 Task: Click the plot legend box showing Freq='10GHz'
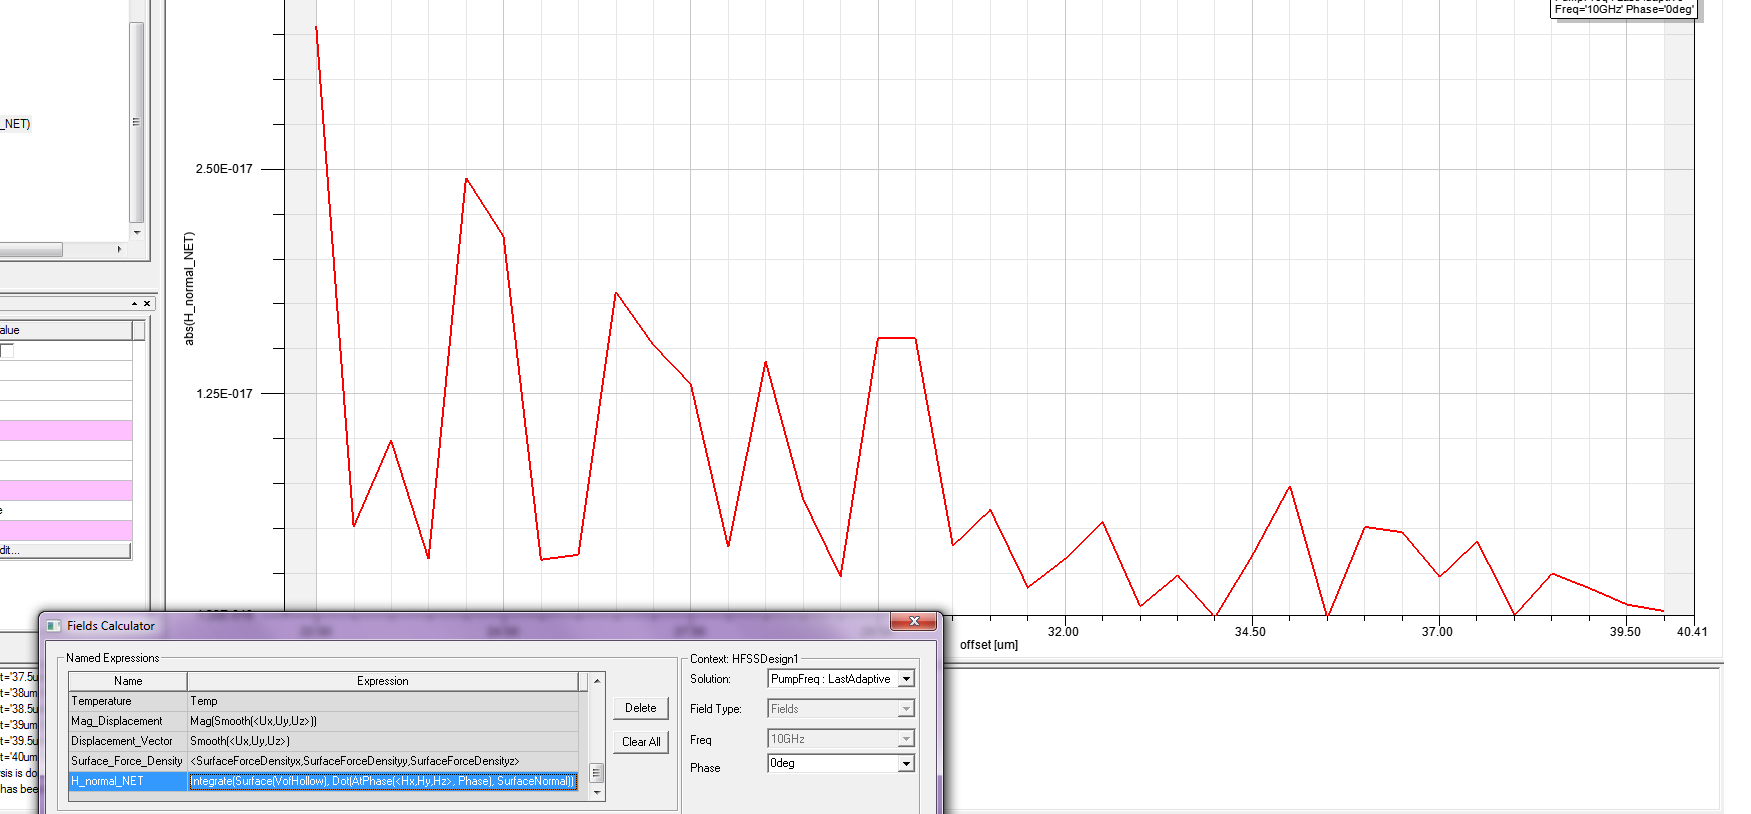pos(1623,8)
